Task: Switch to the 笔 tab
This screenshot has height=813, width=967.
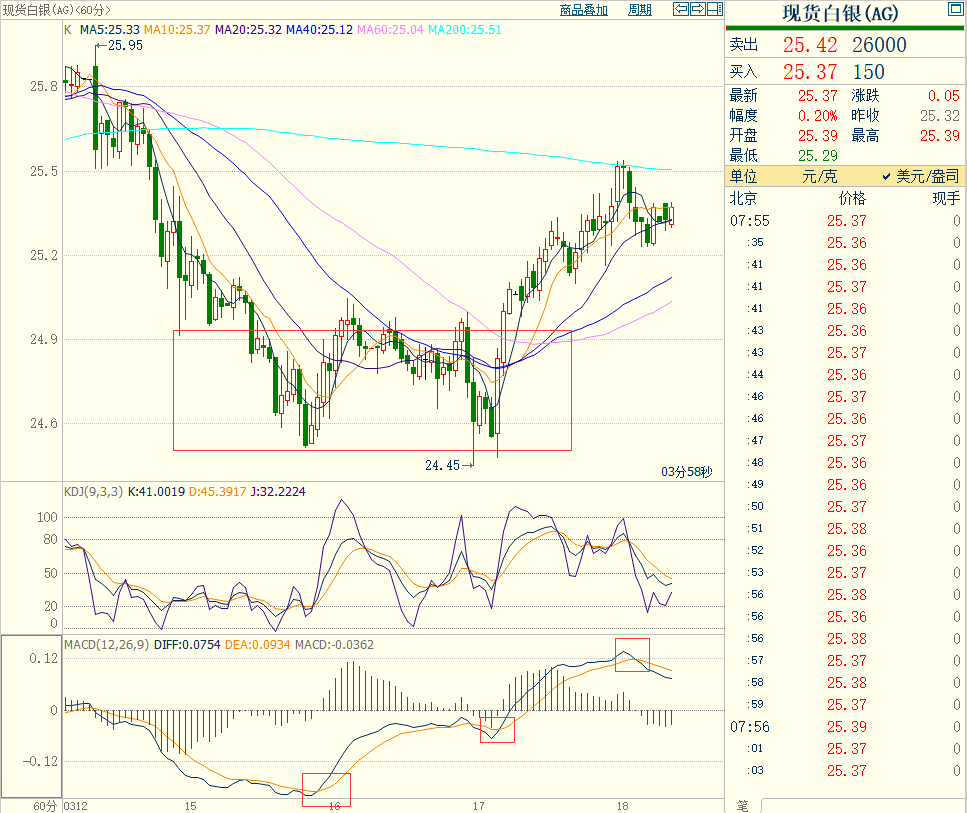Action: (742, 805)
